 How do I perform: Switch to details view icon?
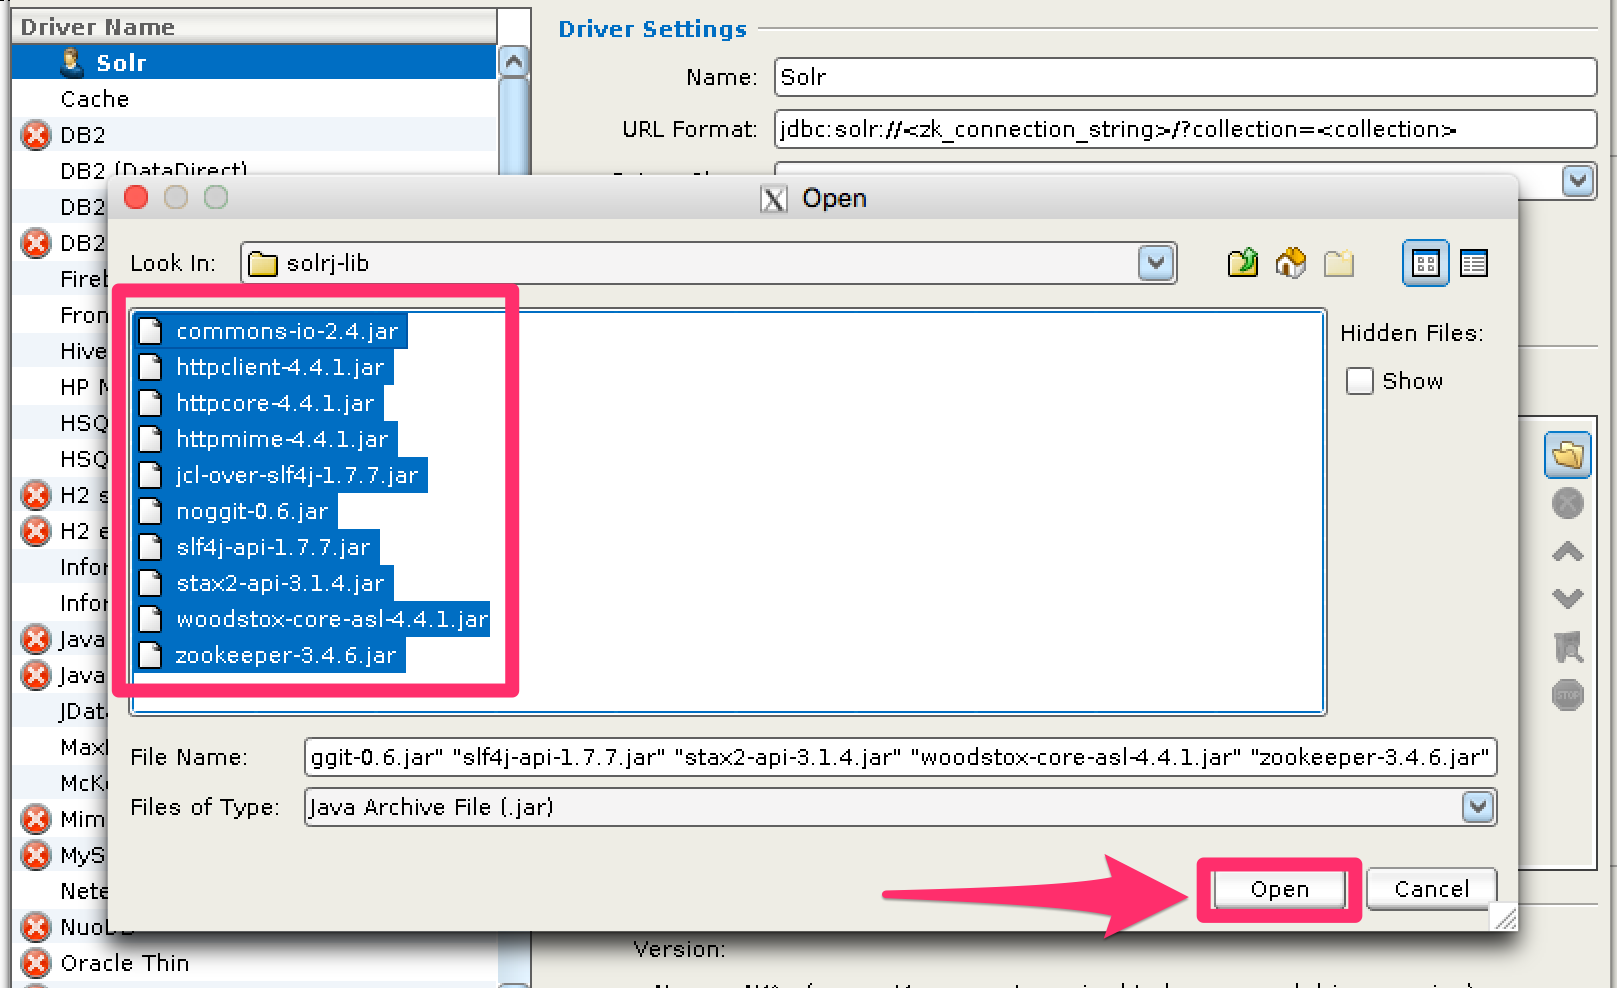(x=1473, y=264)
